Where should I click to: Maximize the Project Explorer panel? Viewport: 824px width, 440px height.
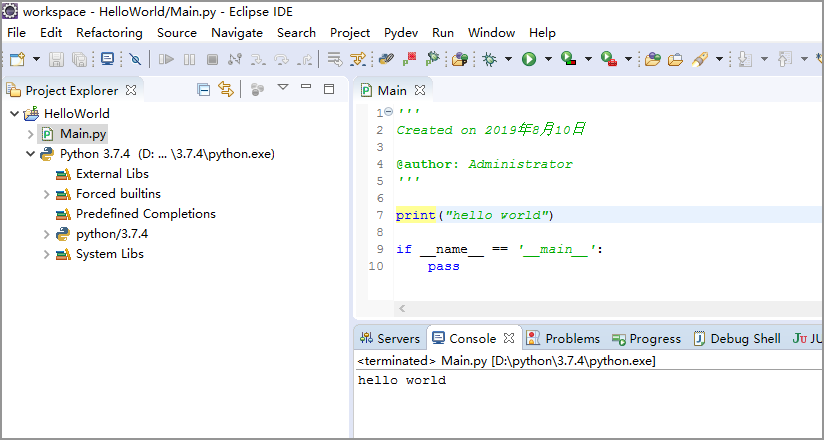pyautogui.click(x=329, y=88)
